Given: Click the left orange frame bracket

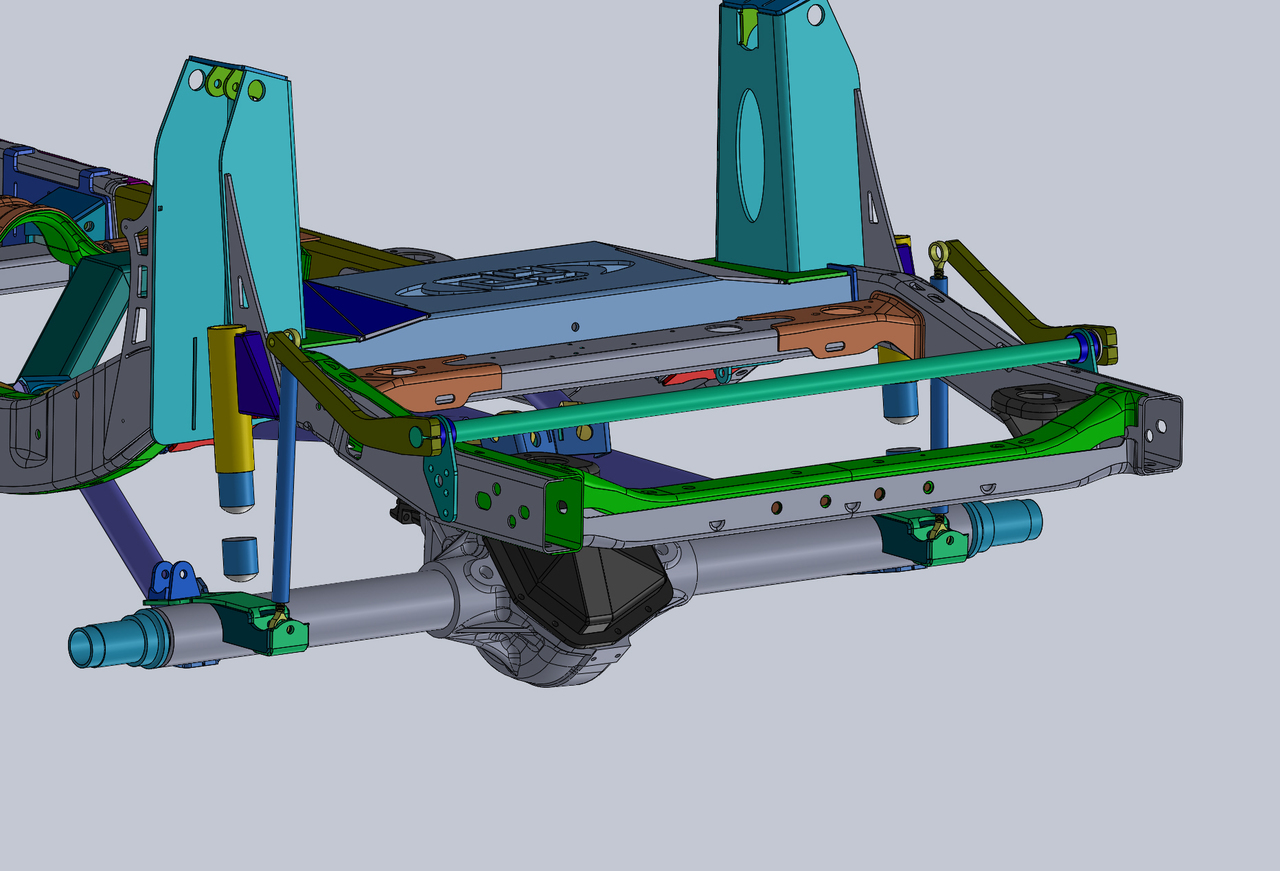Looking at the screenshot, I should [x=430, y=382].
